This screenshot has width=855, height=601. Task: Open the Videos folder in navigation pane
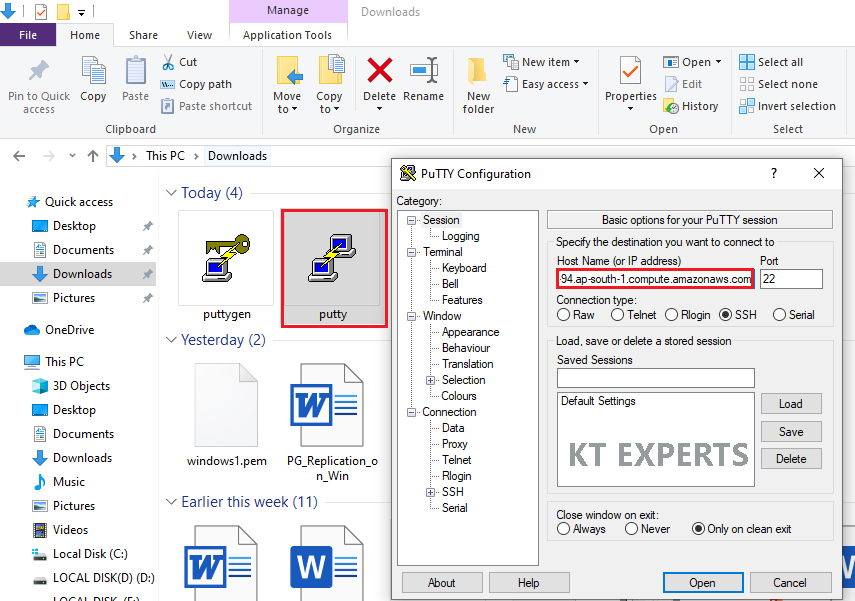tap(70, 530)
